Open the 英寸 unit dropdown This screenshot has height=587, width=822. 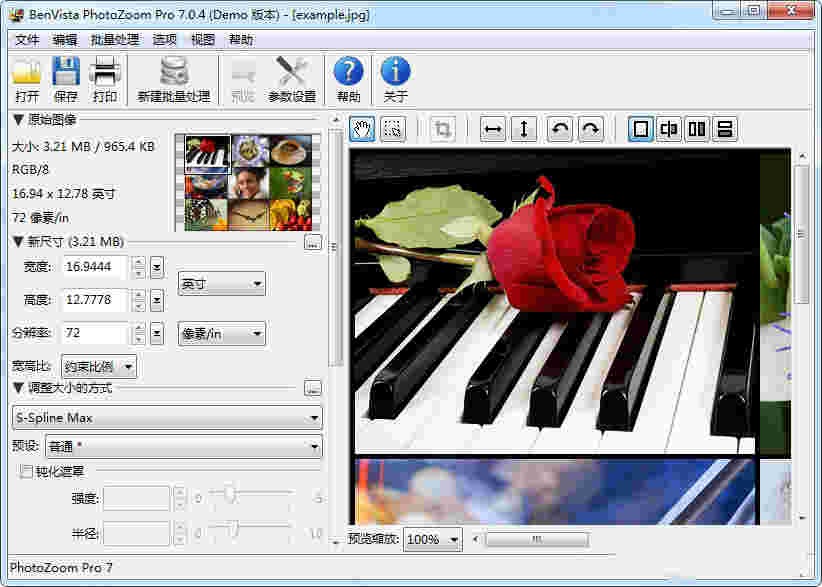221,284
